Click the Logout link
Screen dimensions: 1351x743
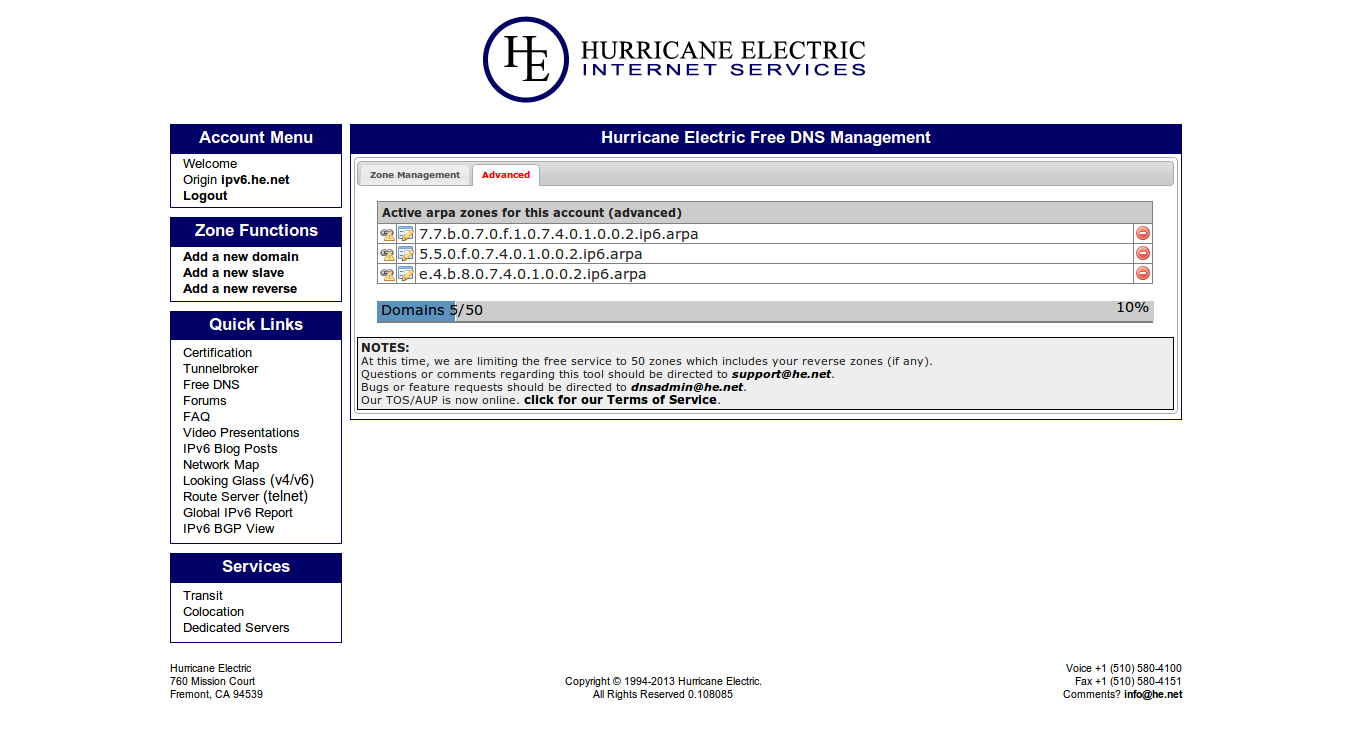[x=205, y=196]
